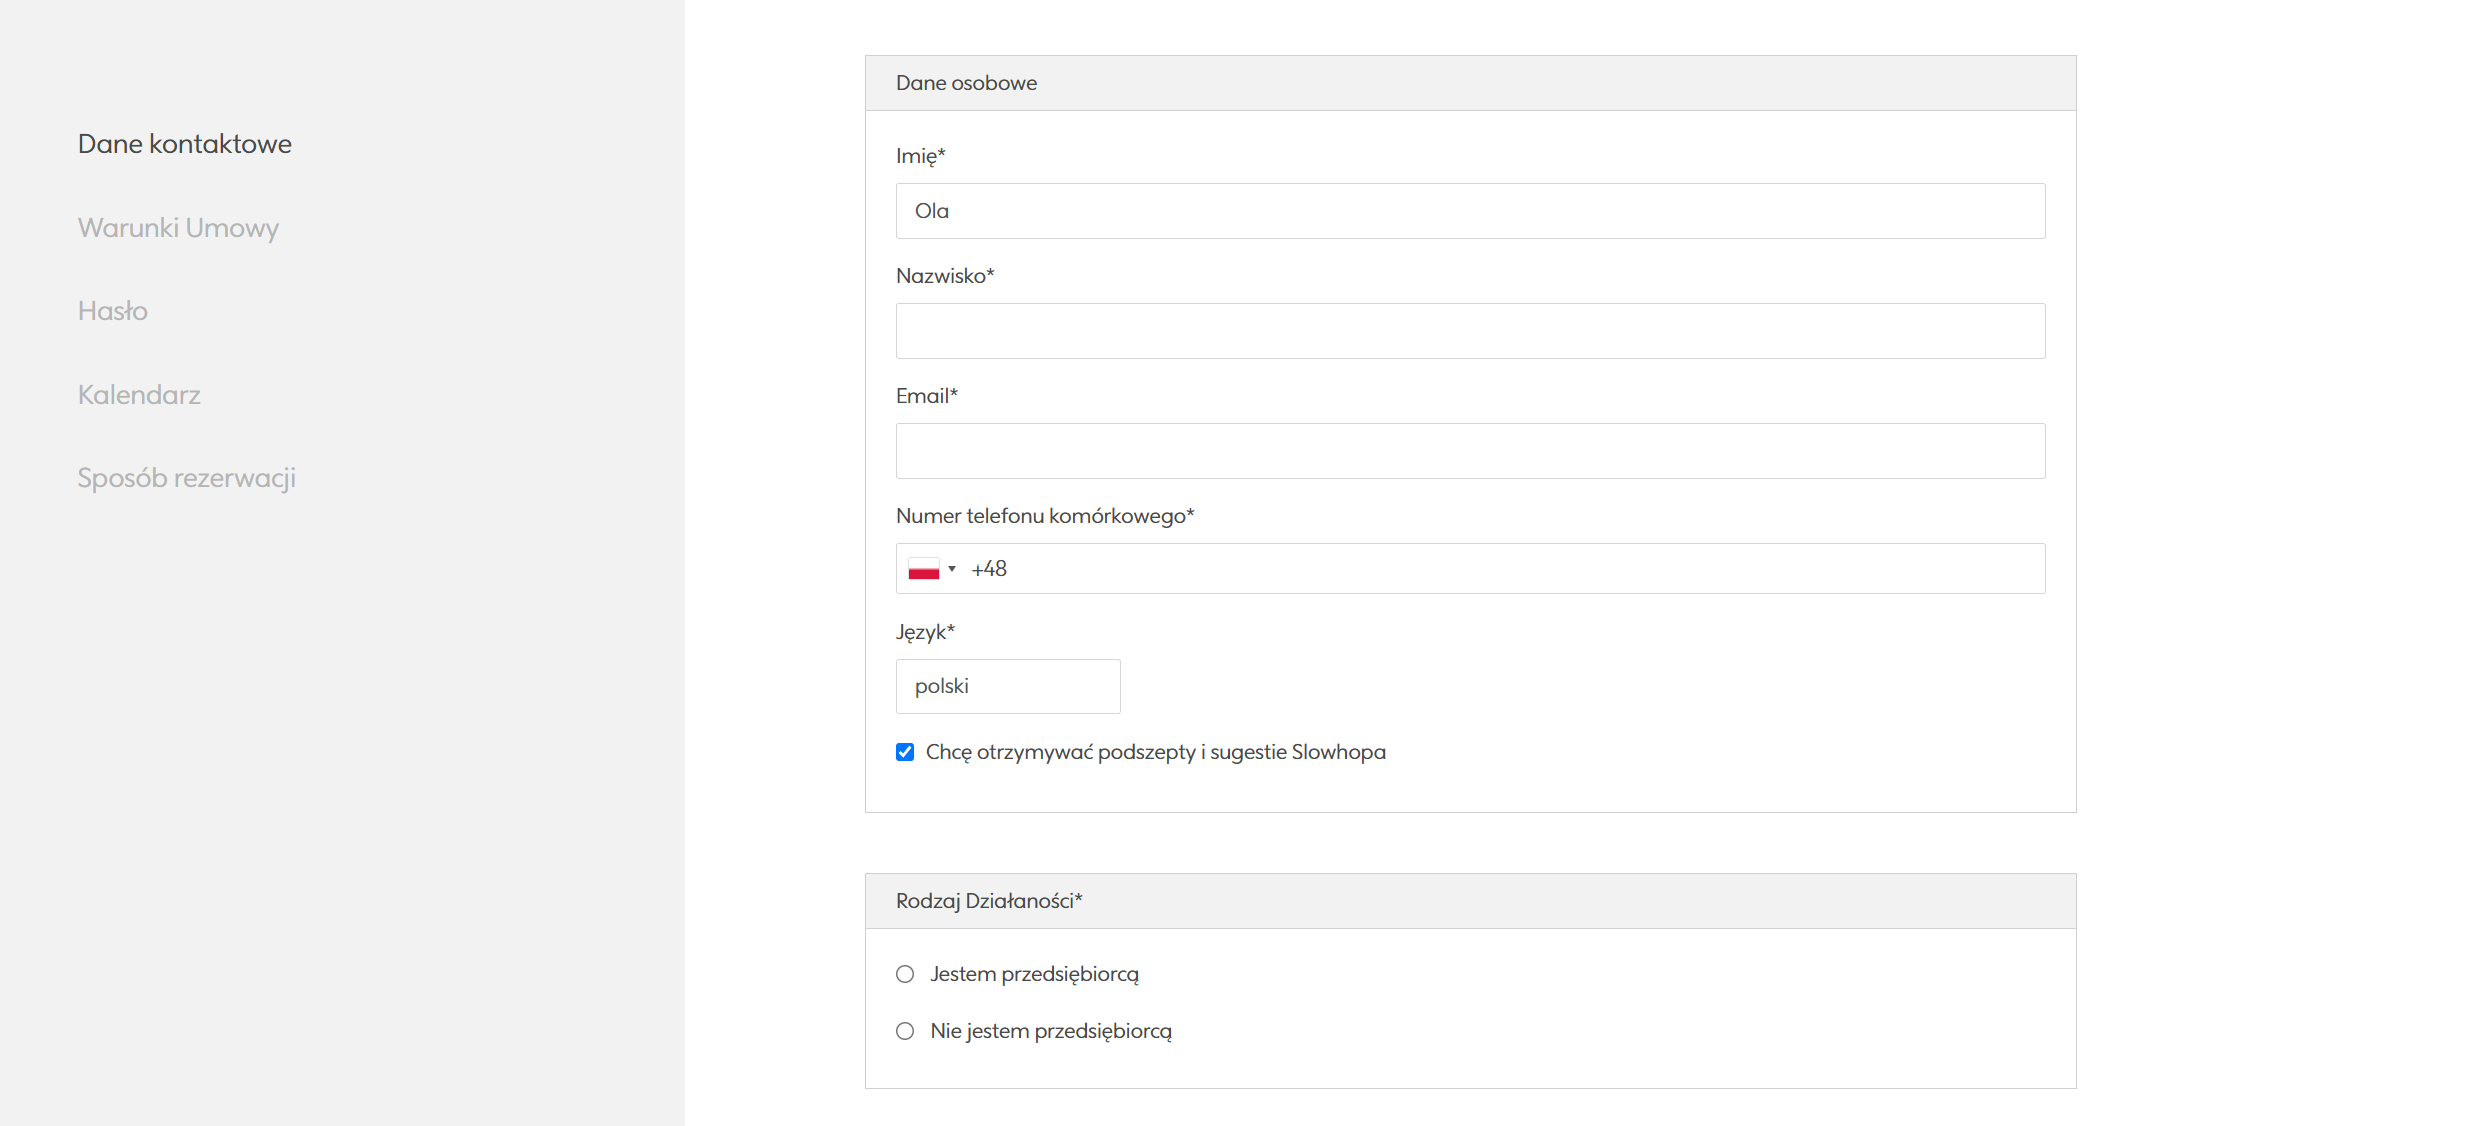Click the Email input field

pyautogui.click(x=1470, y=451)
